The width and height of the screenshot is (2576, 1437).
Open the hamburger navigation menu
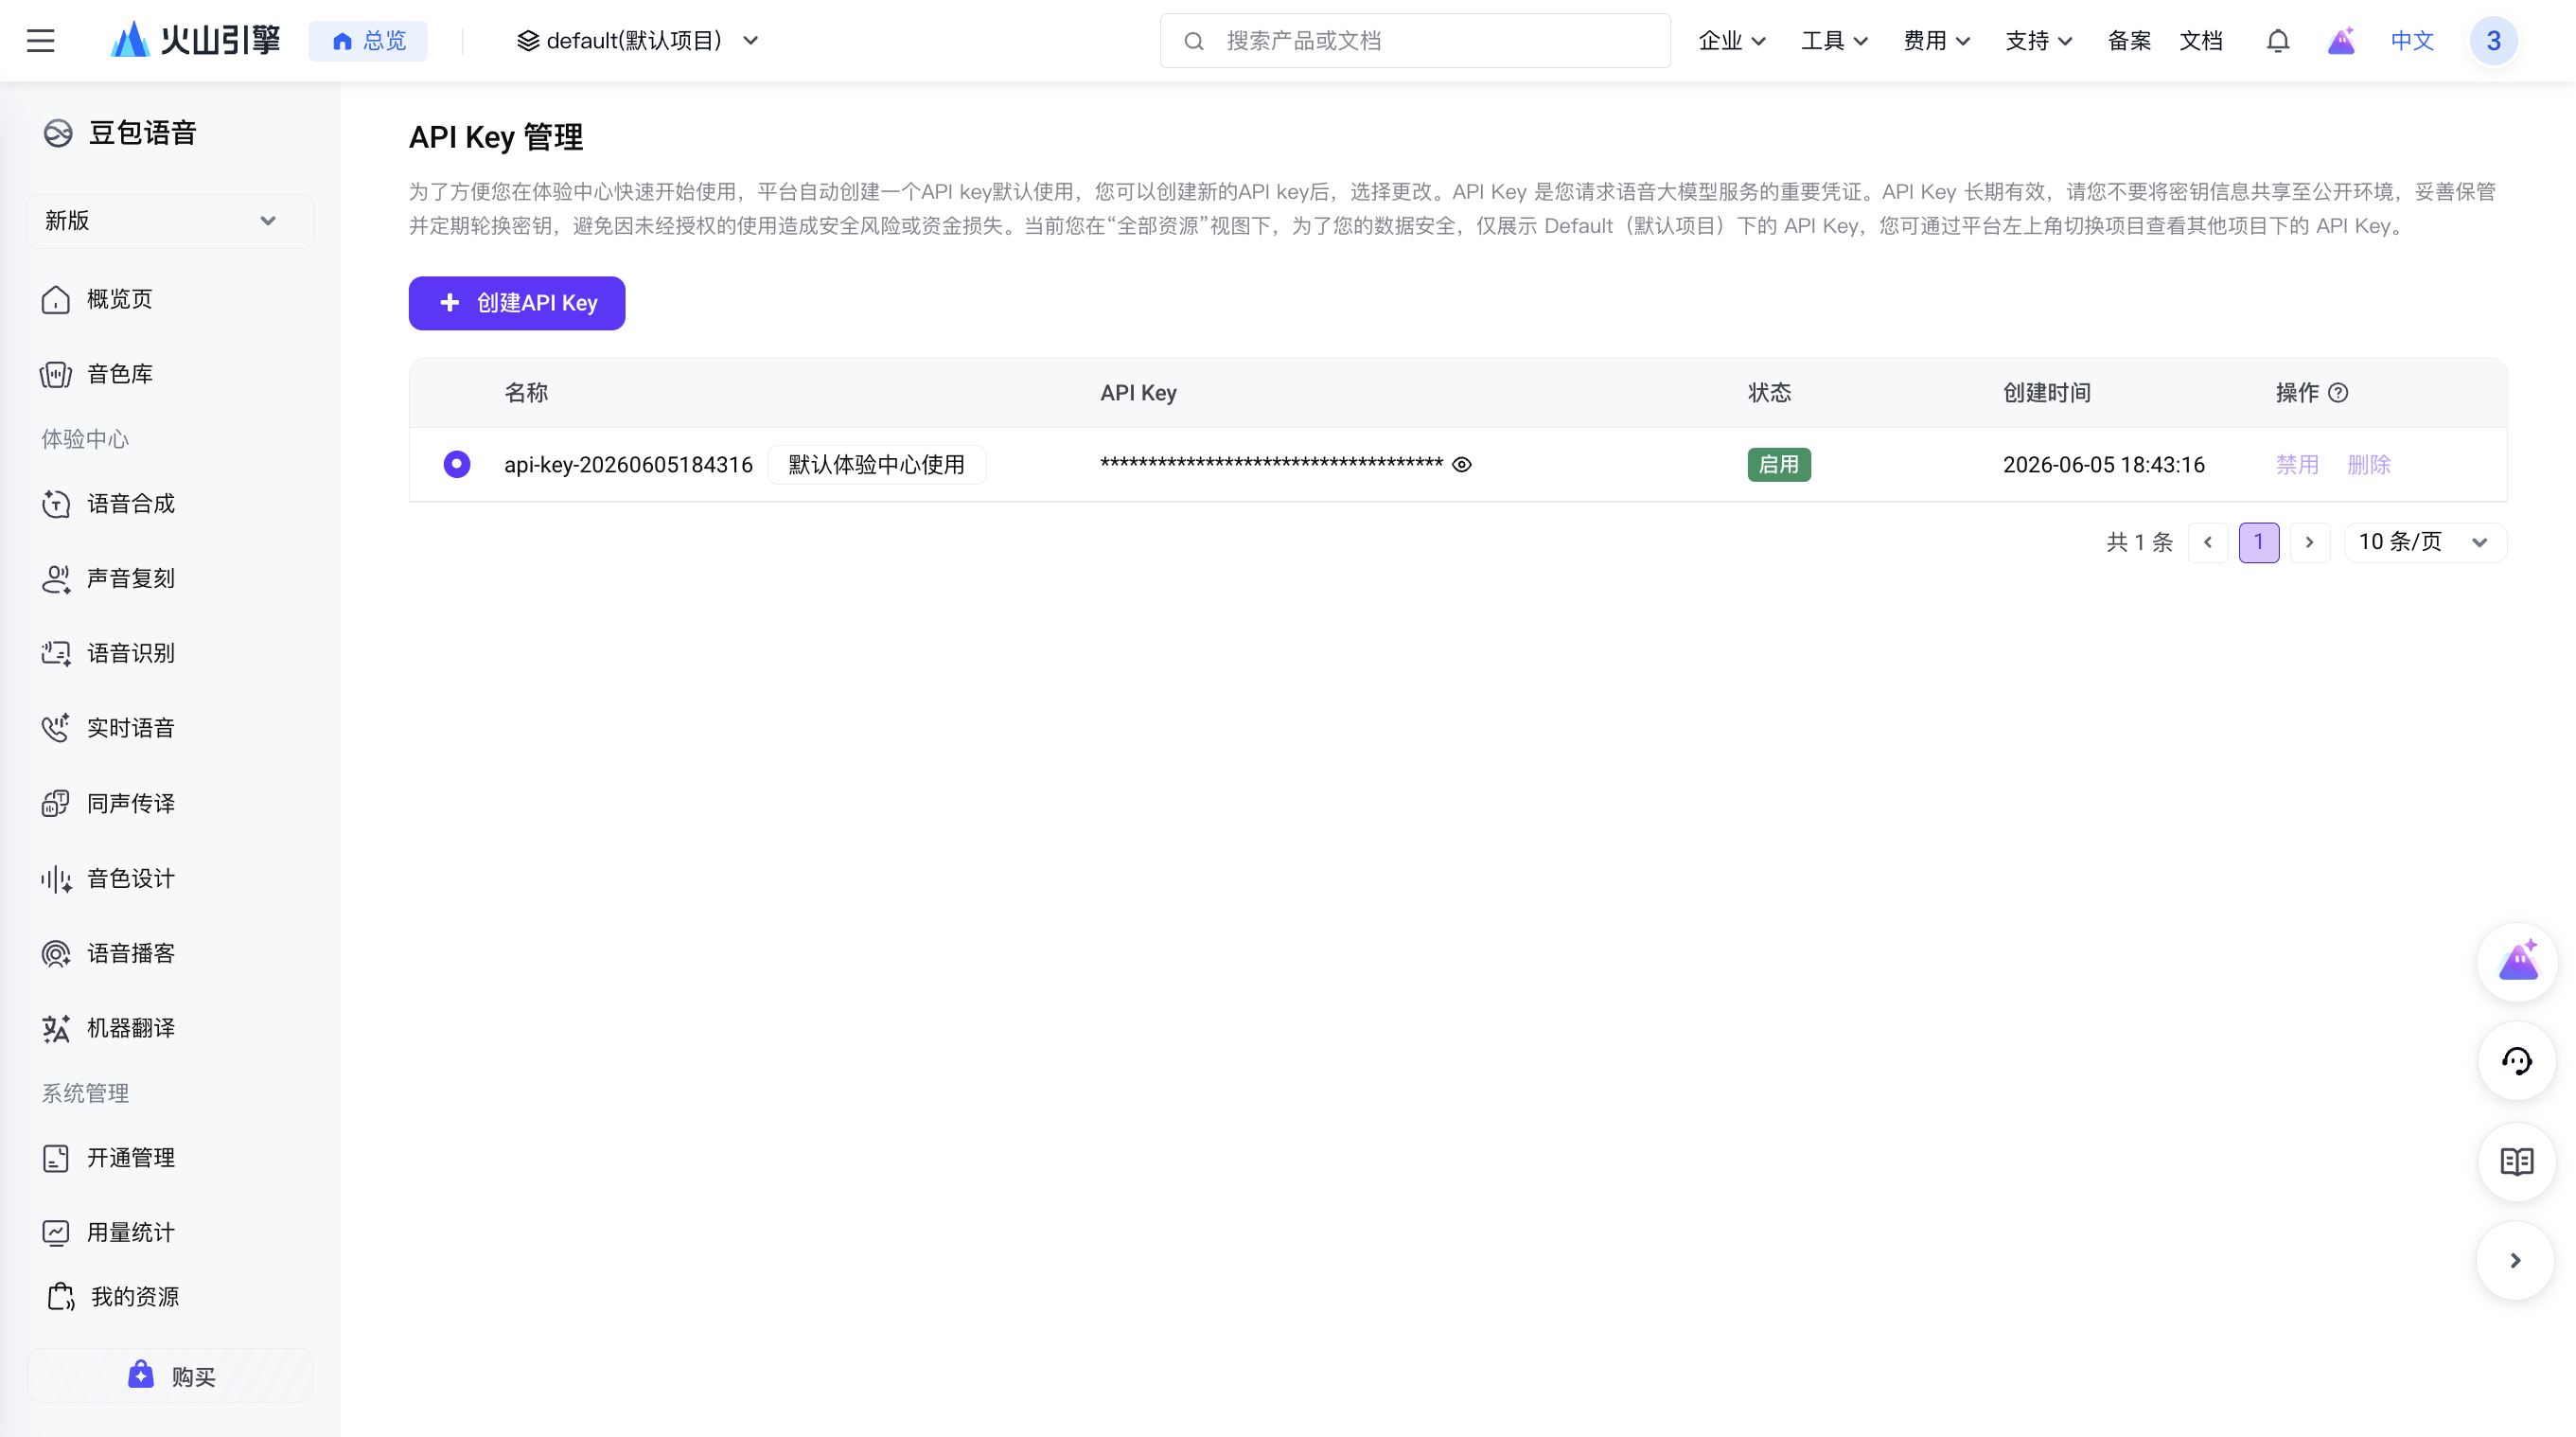click(41, 41)
